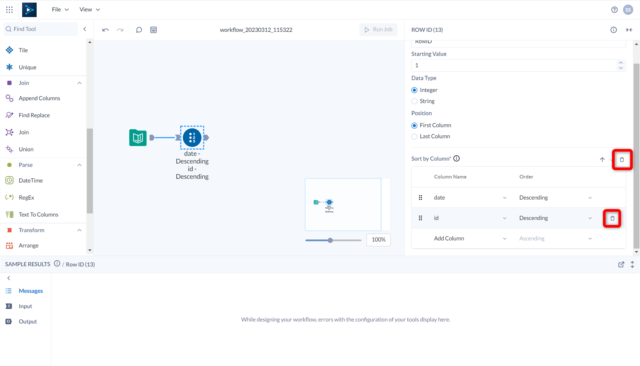Image resolution: width=640 pixels, height=366 pixels.
Task: Select Last Column position
Action: pos(414,136)
